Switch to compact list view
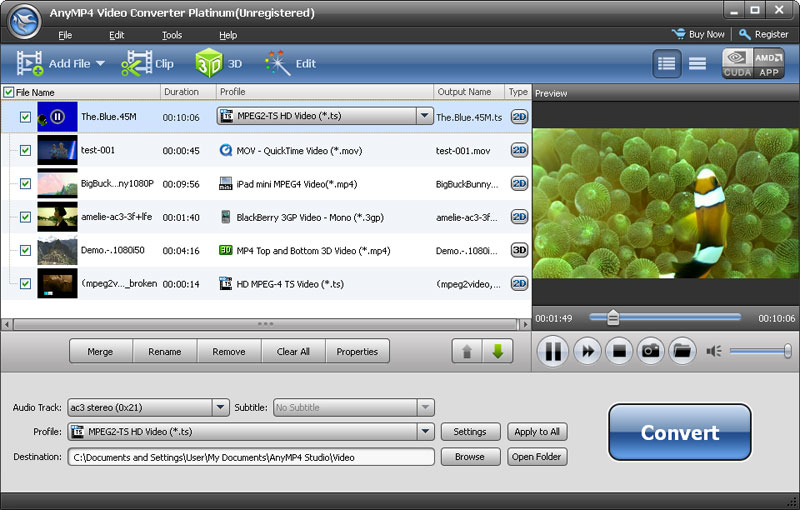This screenshot has height=510, width=800. pyautogui.click(x=697, y=64)
